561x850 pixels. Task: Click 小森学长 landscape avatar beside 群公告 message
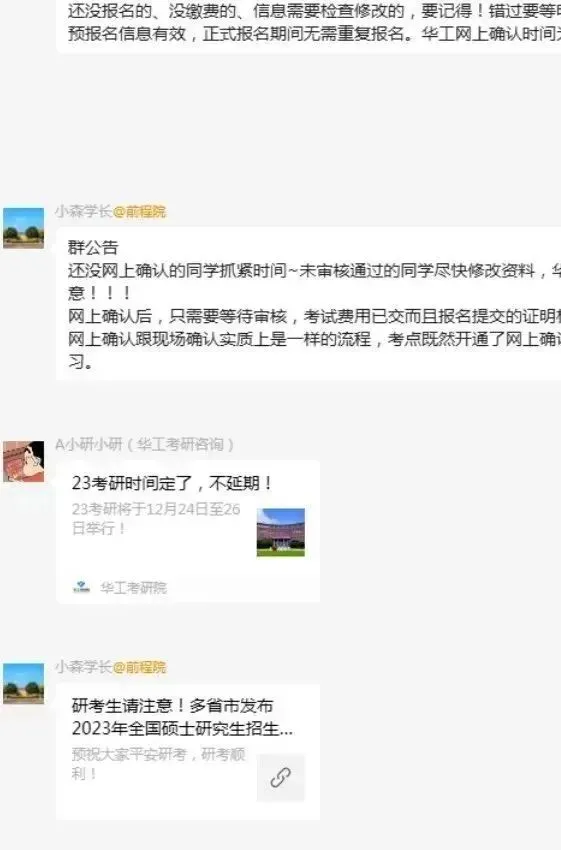[23, 228]
